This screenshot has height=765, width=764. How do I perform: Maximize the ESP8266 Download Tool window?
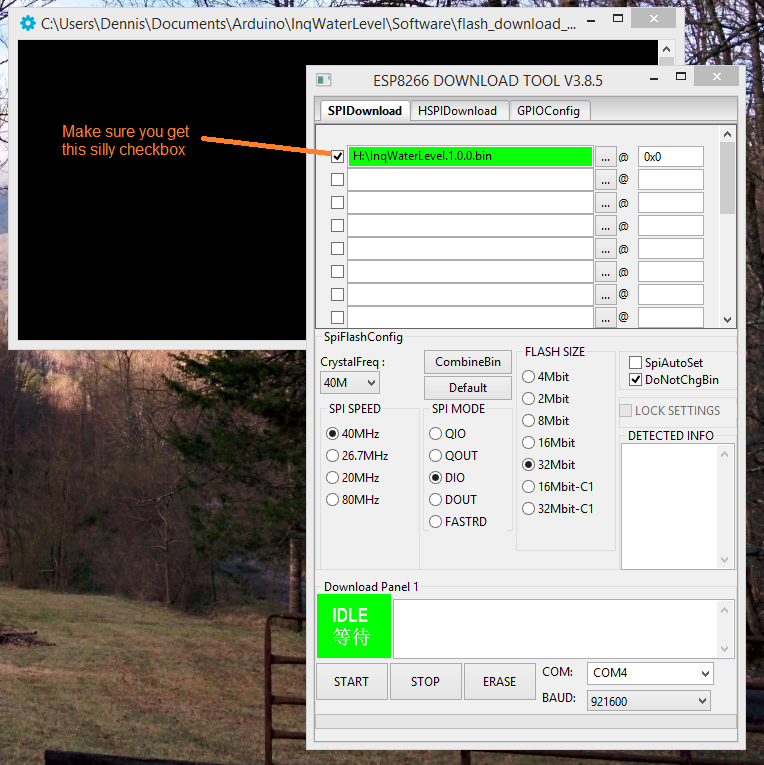tap(681, 77)
